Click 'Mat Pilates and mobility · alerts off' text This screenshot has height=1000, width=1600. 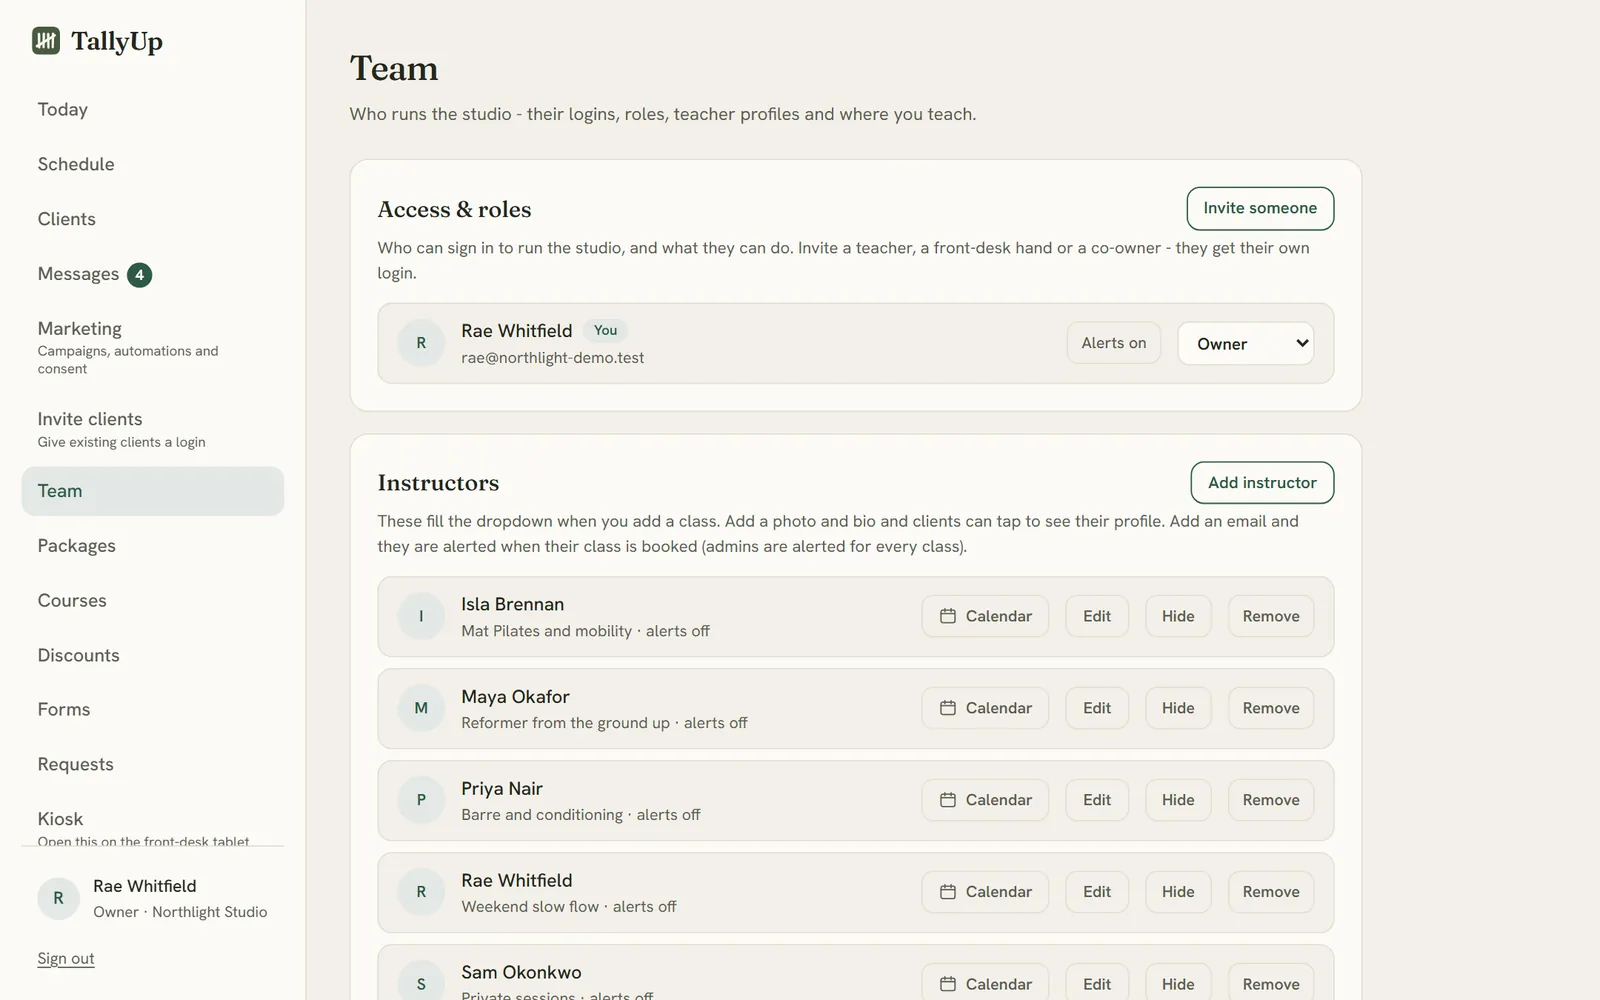tap(585, 631)
